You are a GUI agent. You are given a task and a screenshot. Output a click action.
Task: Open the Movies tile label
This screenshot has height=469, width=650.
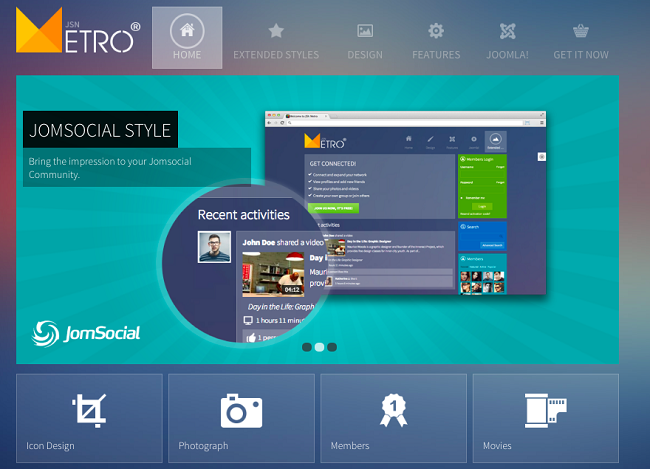point(497,446)
